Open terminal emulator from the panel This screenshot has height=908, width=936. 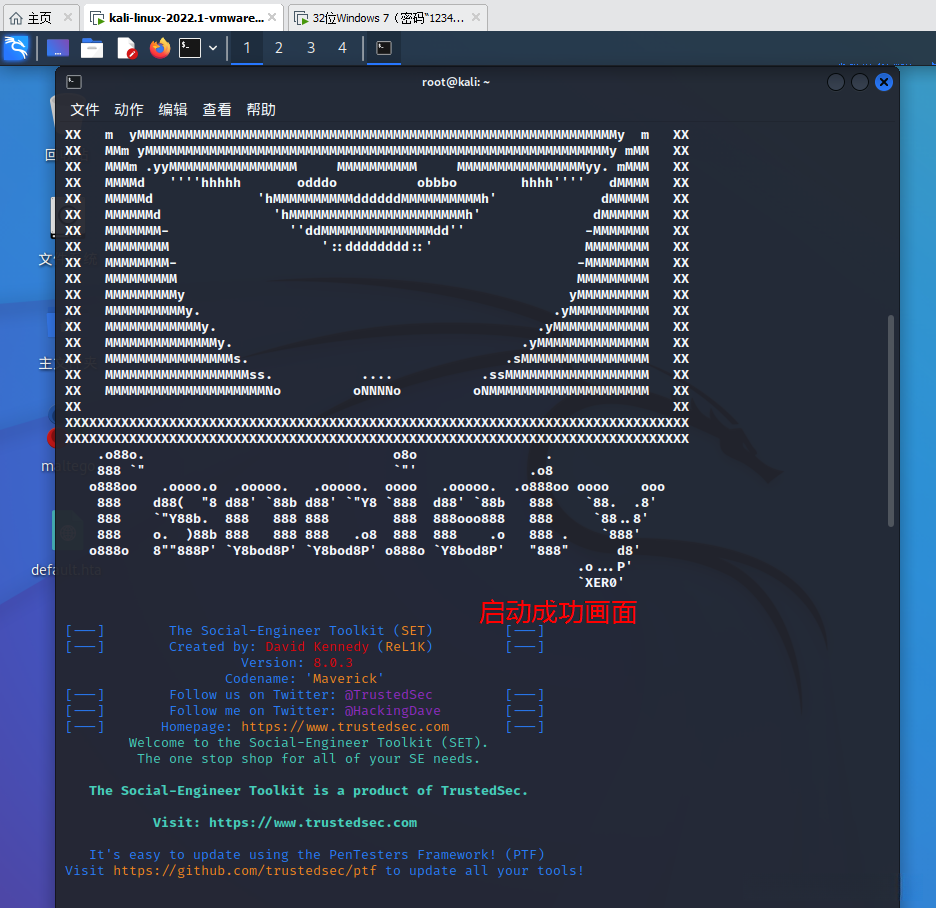(x=190, y=48)
